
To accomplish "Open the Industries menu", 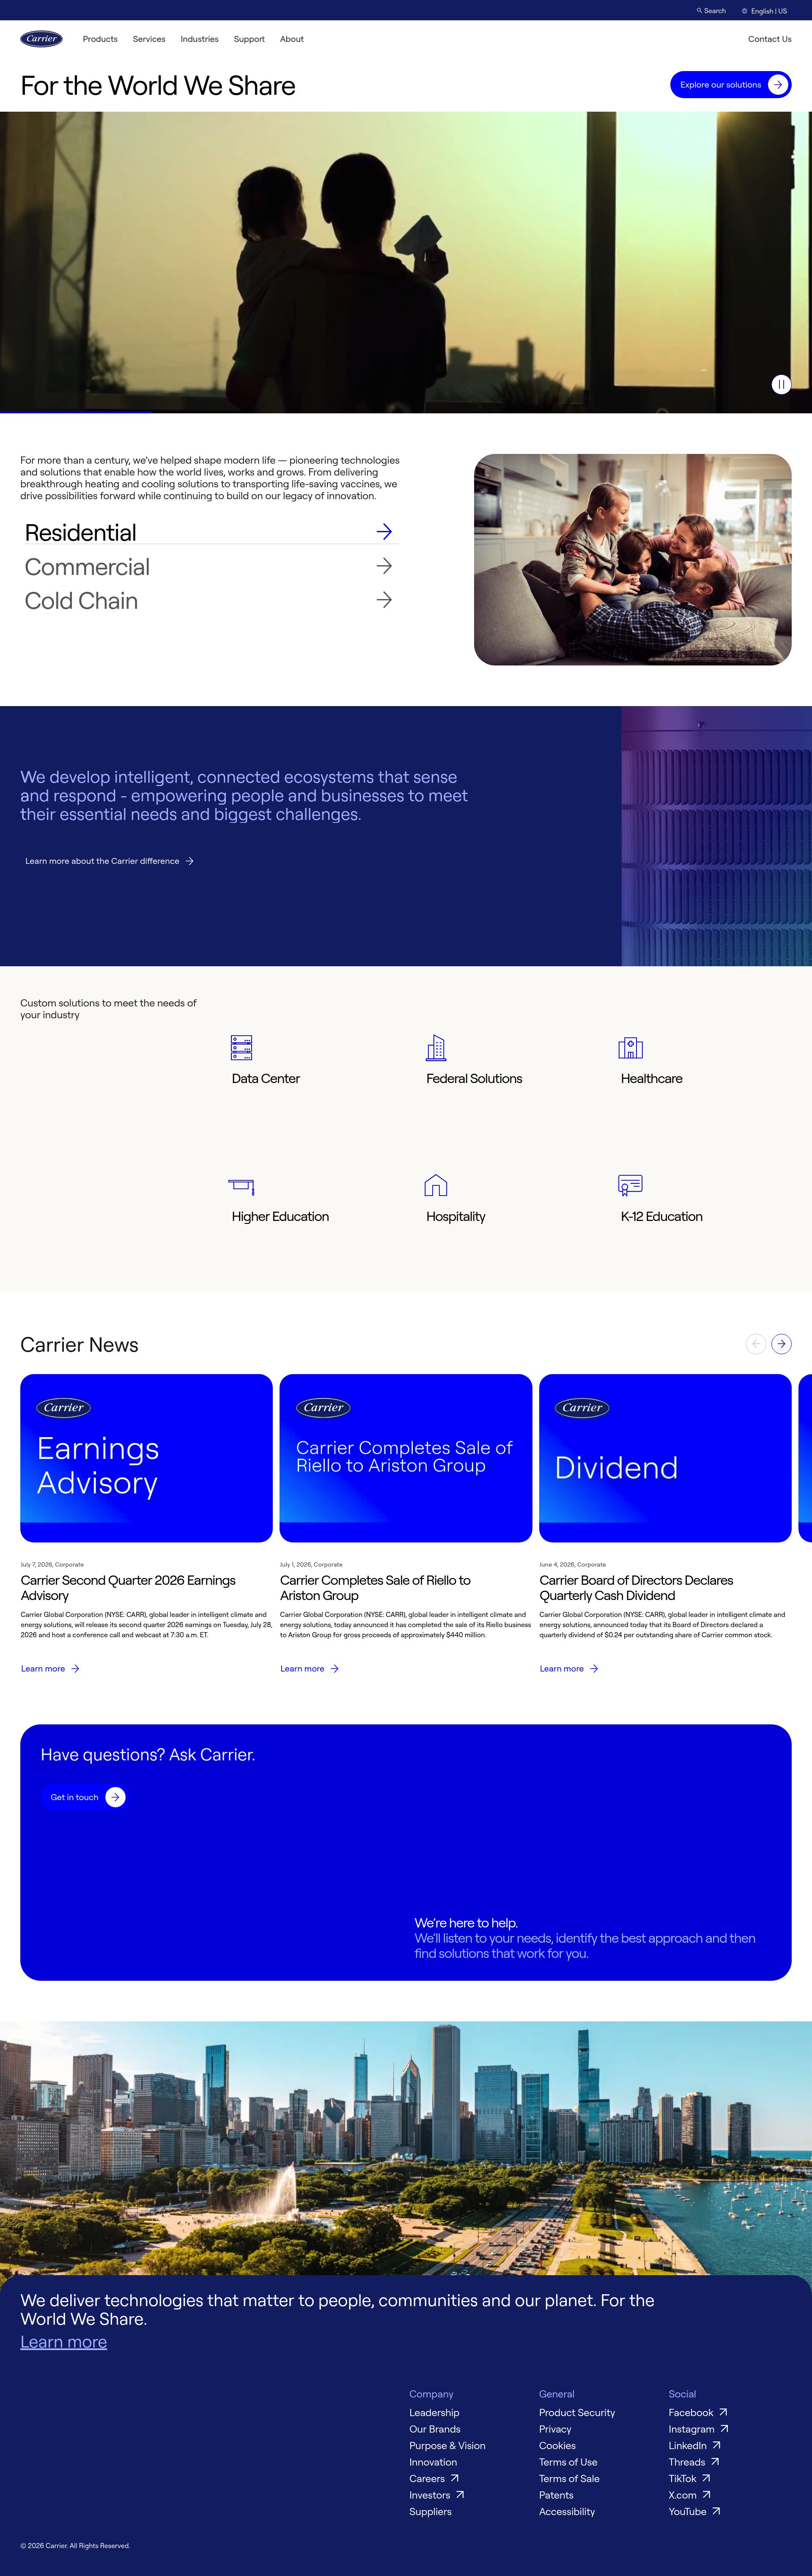I will click(199, 39).
